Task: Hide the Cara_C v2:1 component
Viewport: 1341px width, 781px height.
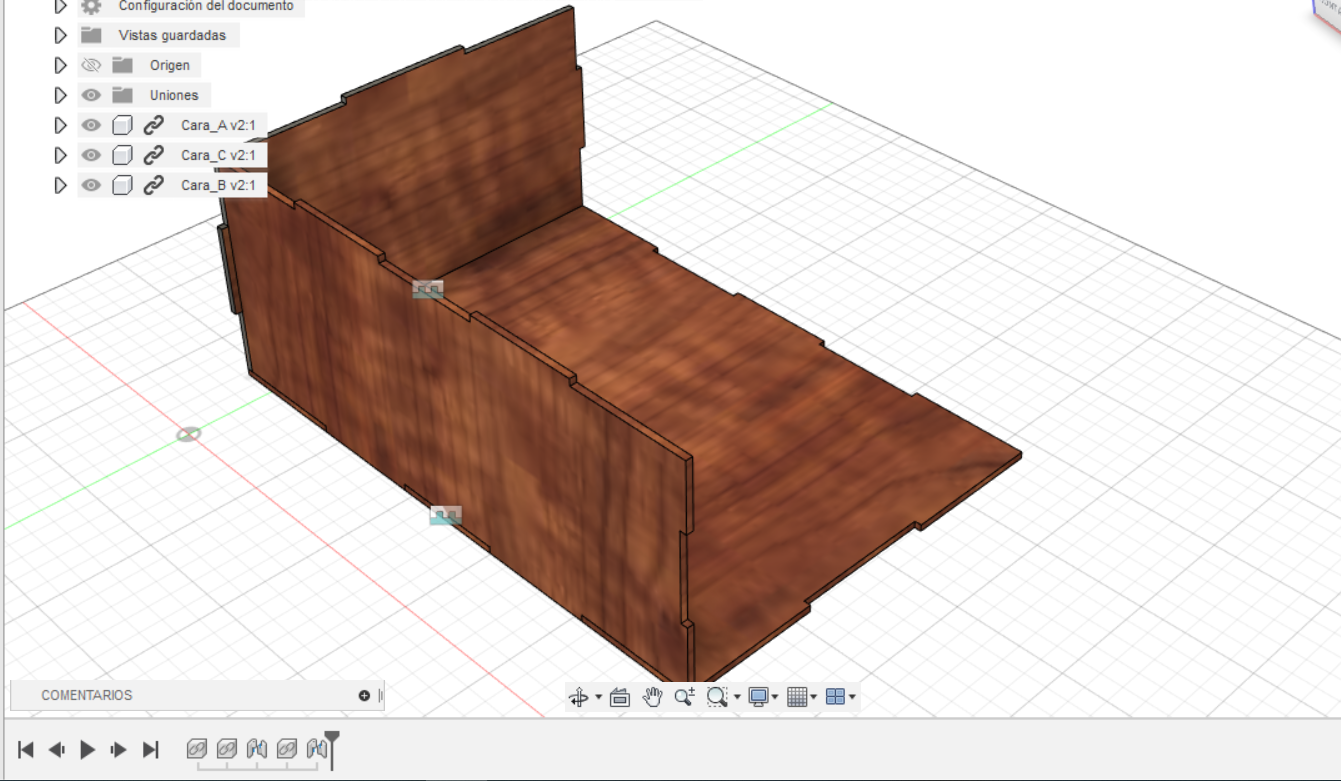Action: click(91, 155)
